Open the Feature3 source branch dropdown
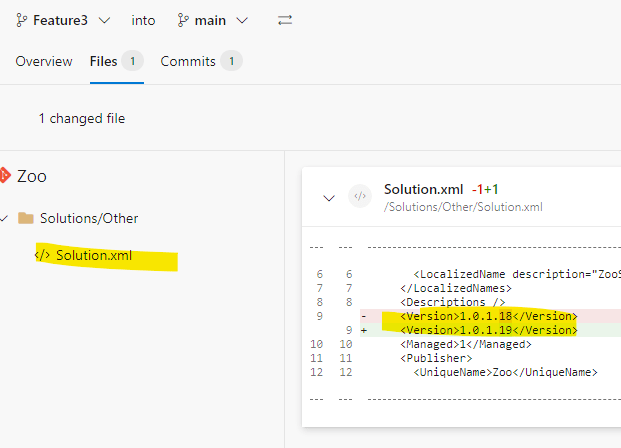 [x=63, y=20]
